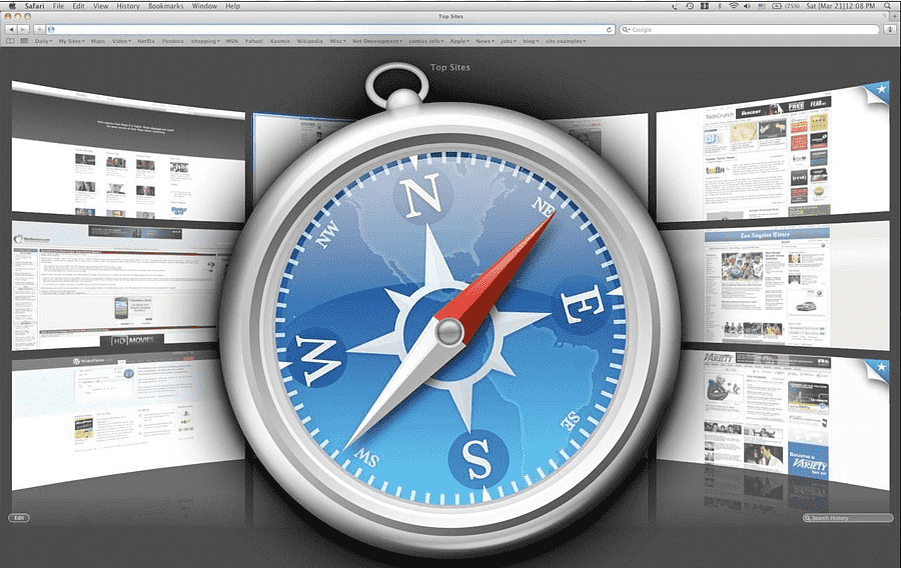Open a new tab with the plus button
The image size is (901, 568).
click(x=894, y=17)
